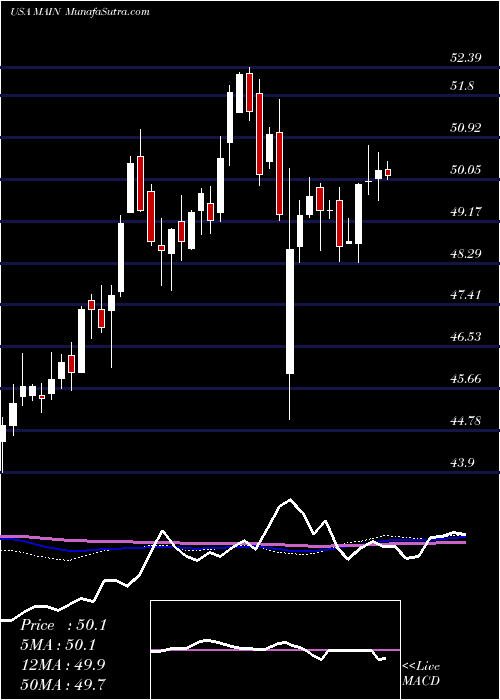This screenshot has height=700, width=500.
Task: Click the 'Price : 50.1' readout
Action: click(x=63, y=625)
